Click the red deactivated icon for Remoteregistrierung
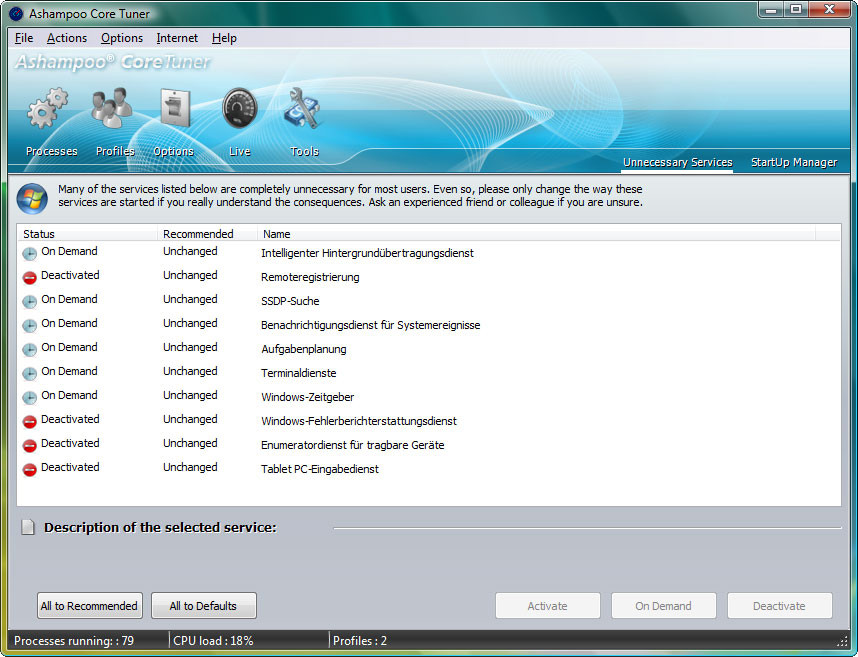The image size is (858, 657). pyautogui.click(x=30, y=277)
